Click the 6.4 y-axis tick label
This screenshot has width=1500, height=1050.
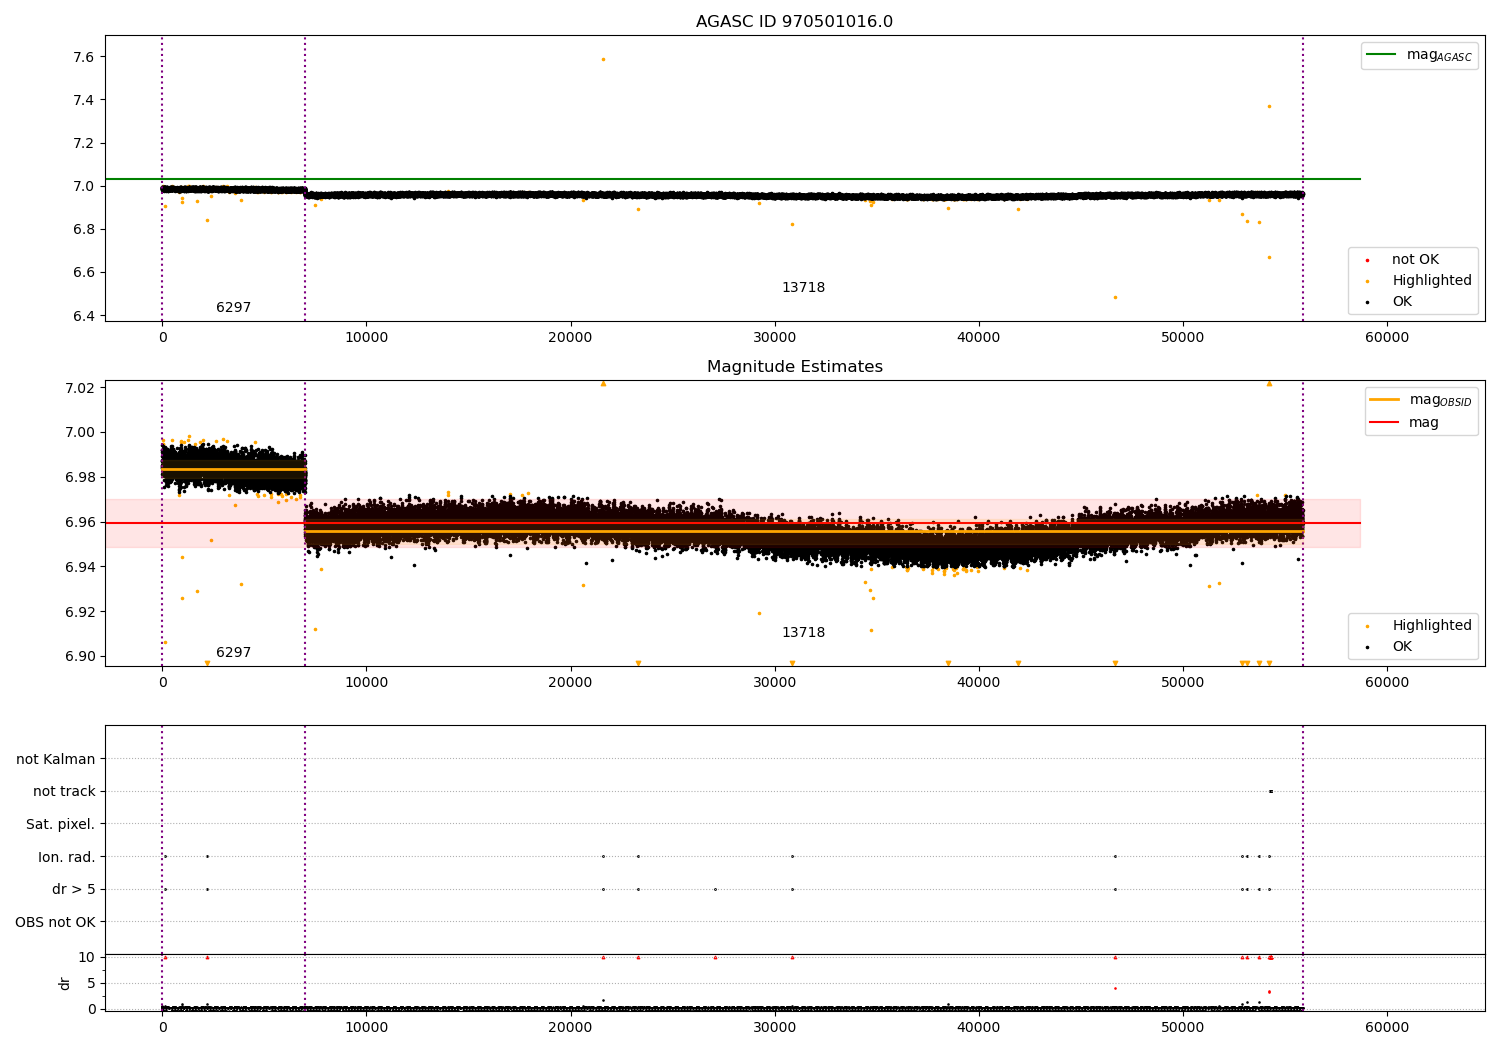(x=83, y=316)
